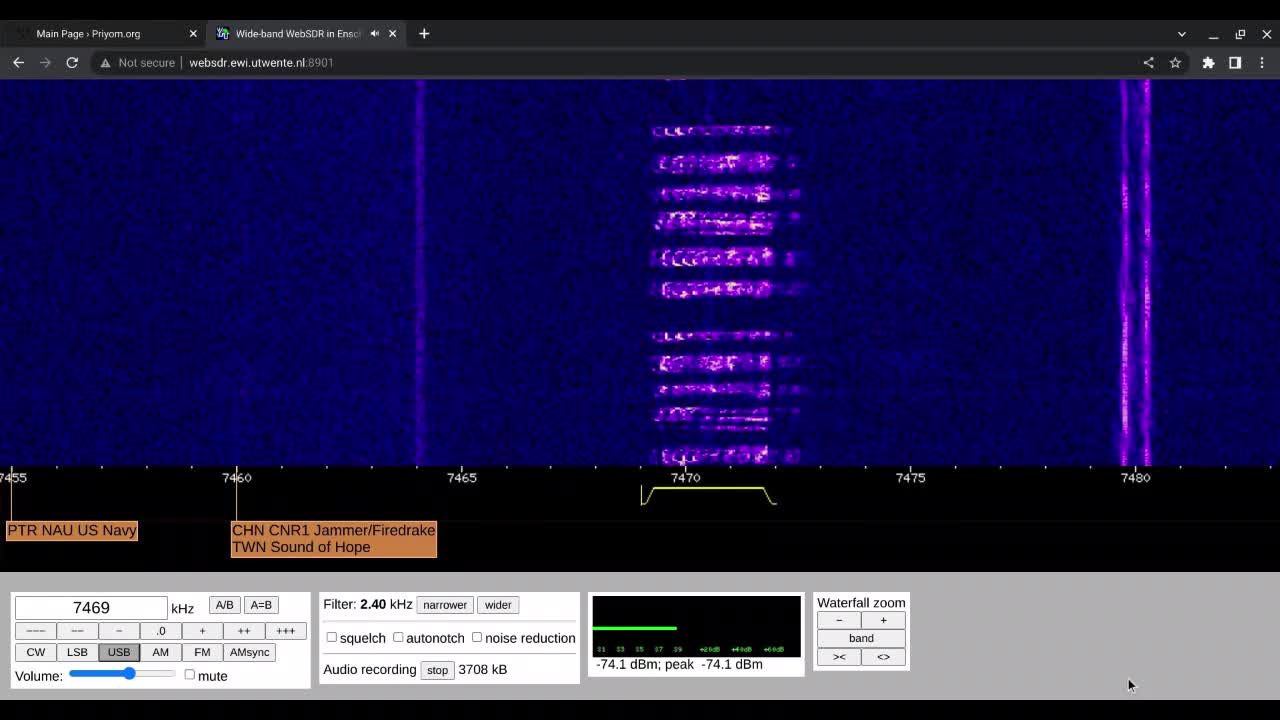Image resolution: width=1280 pixels, height=720 pixels.
Task: Enable the autonotch checkbox
Action: (398, 637)
